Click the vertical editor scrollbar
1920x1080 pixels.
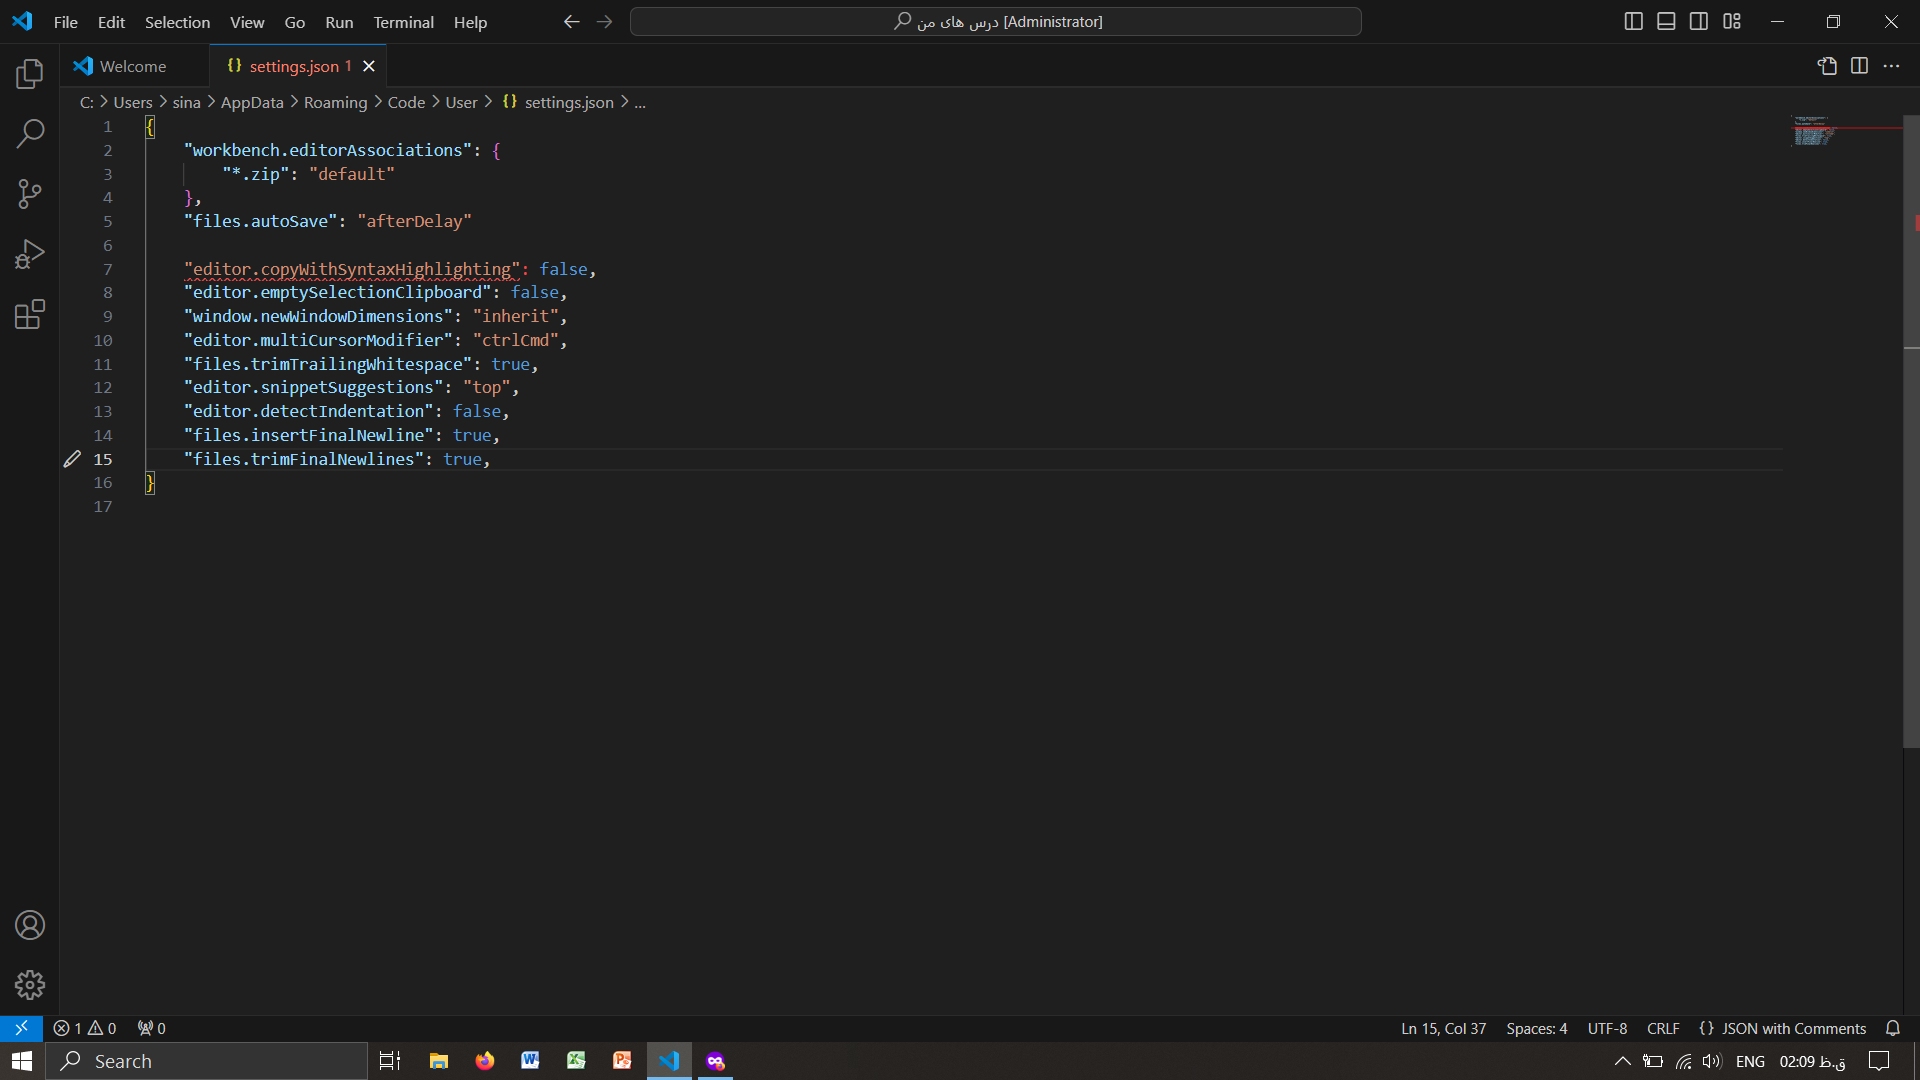pos(1911,430)
